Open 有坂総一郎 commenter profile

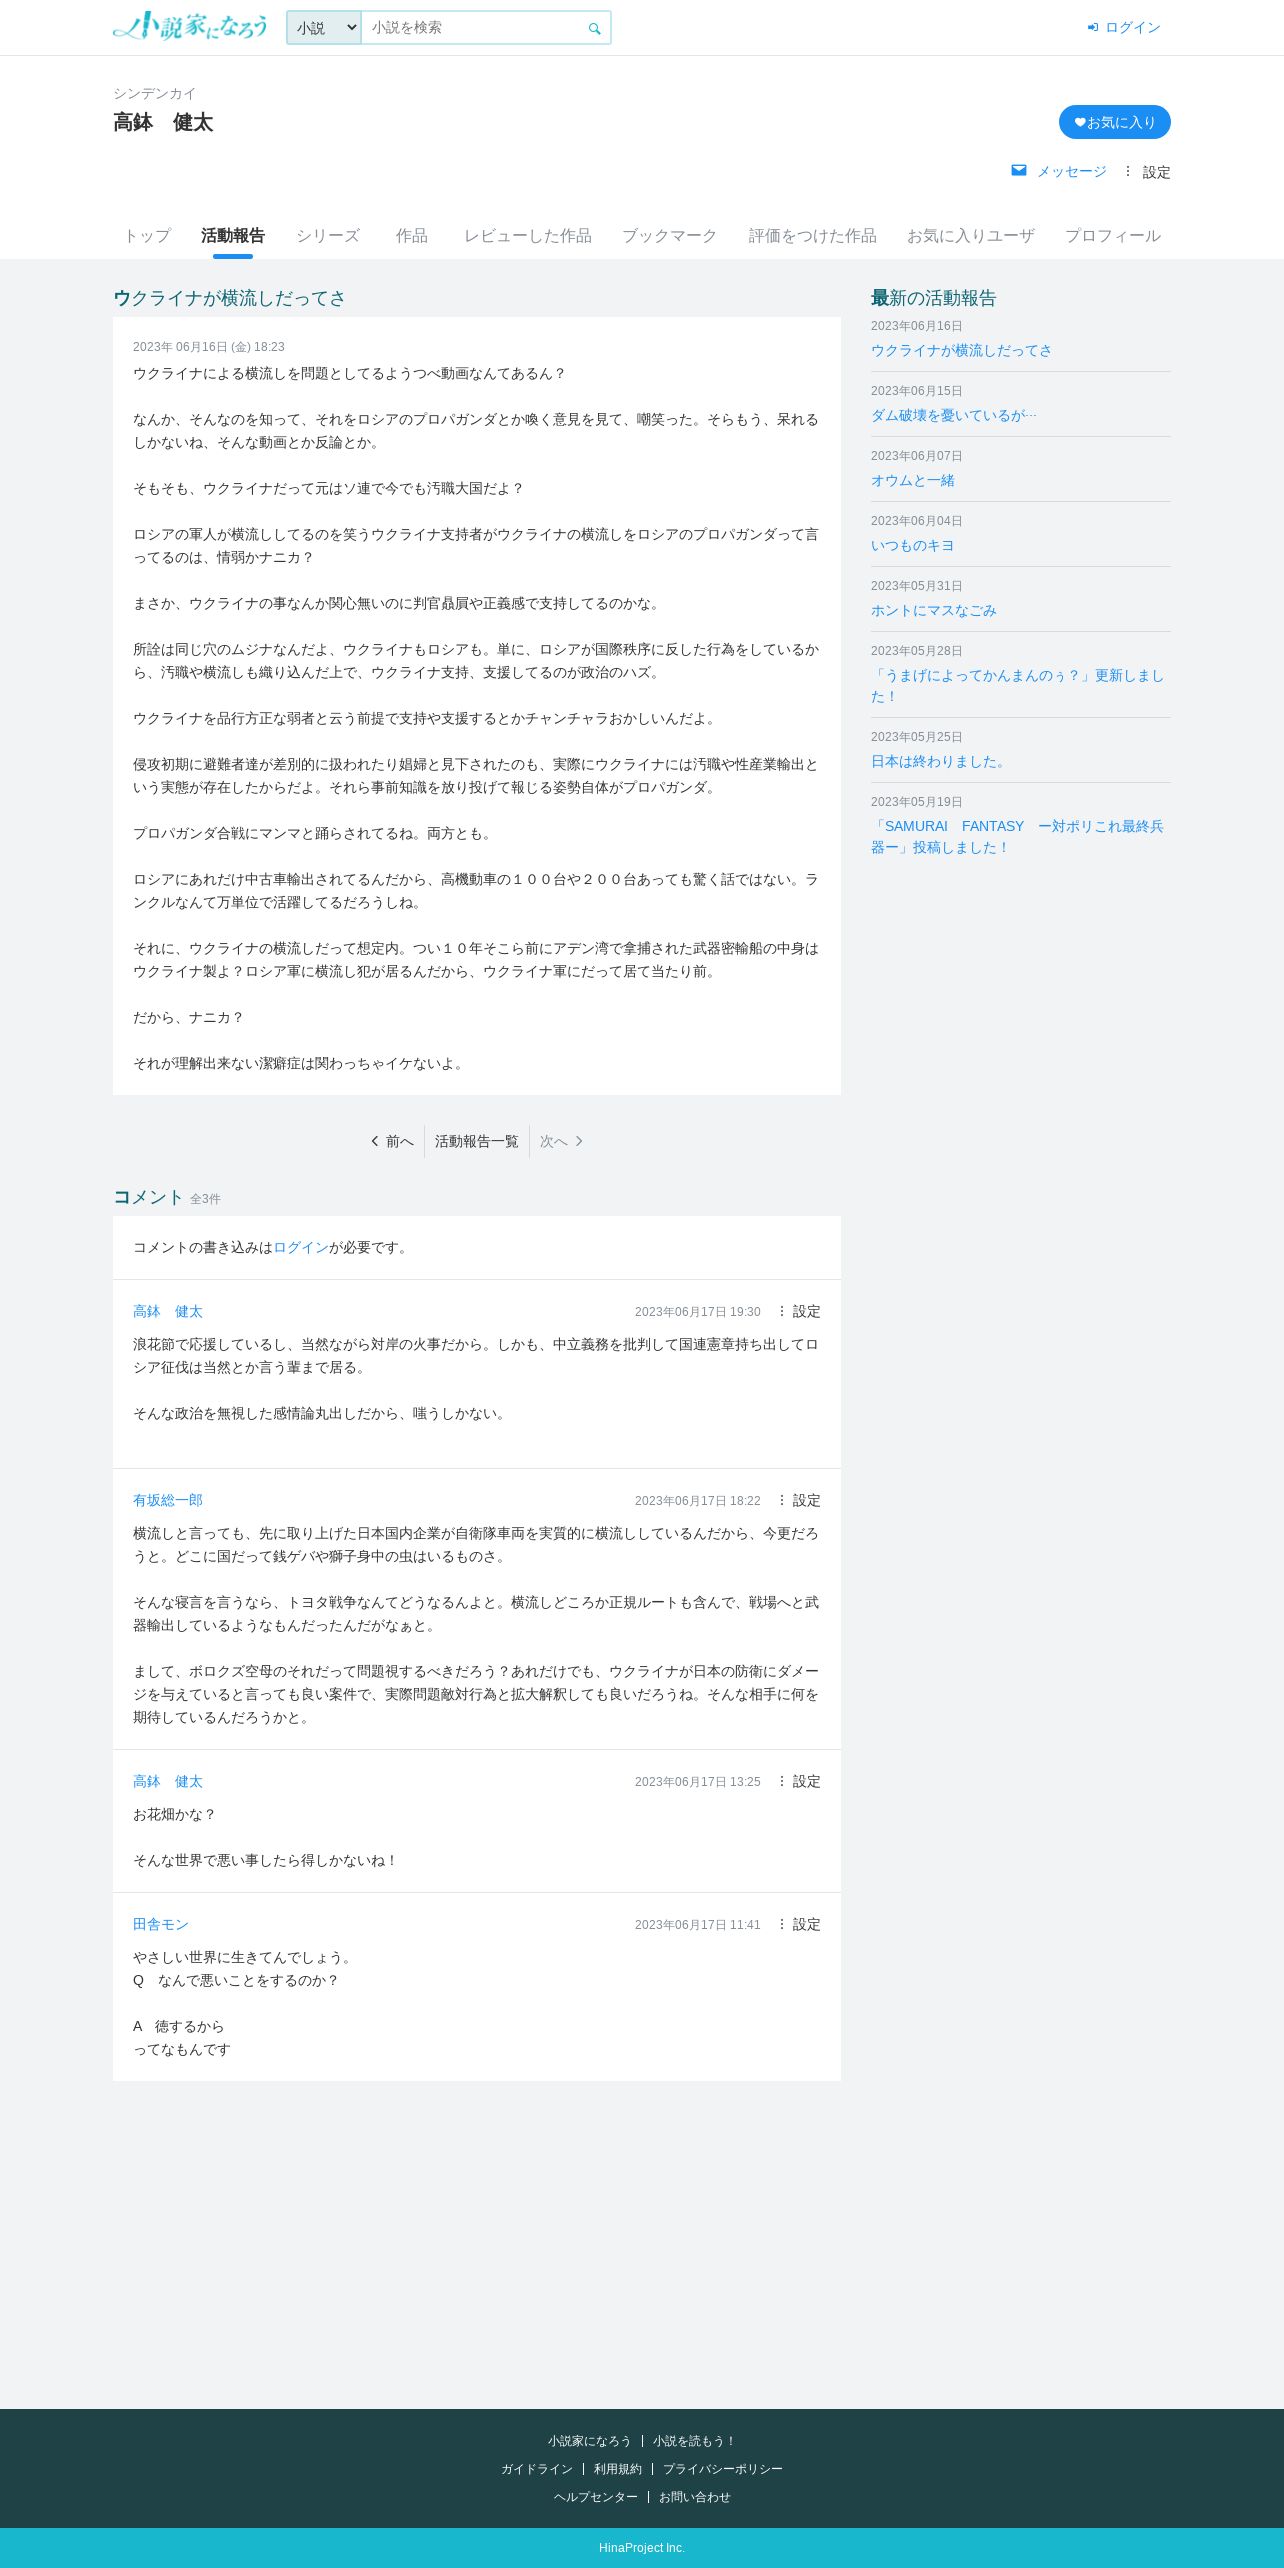point(168,1500)
